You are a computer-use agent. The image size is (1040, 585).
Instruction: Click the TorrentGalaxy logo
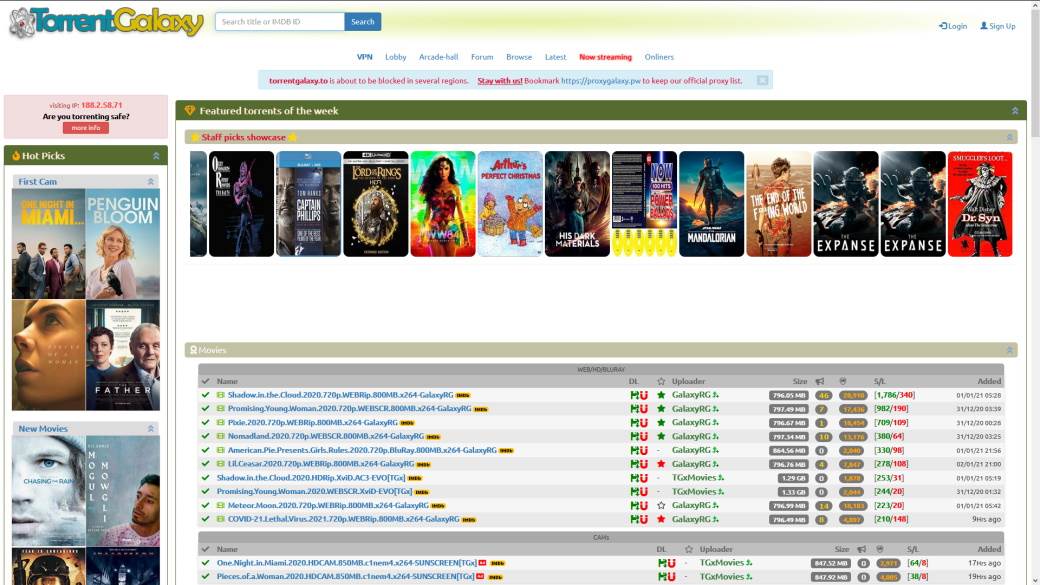pos(106,21)
